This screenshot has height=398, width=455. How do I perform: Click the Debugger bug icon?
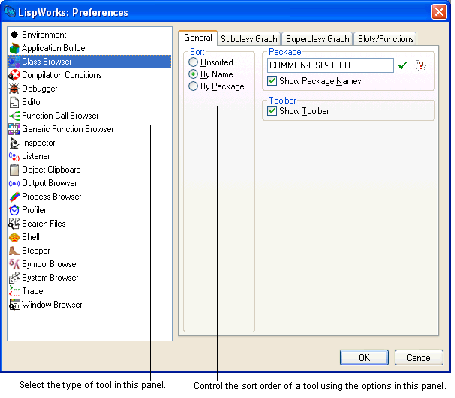pos(14,88)
